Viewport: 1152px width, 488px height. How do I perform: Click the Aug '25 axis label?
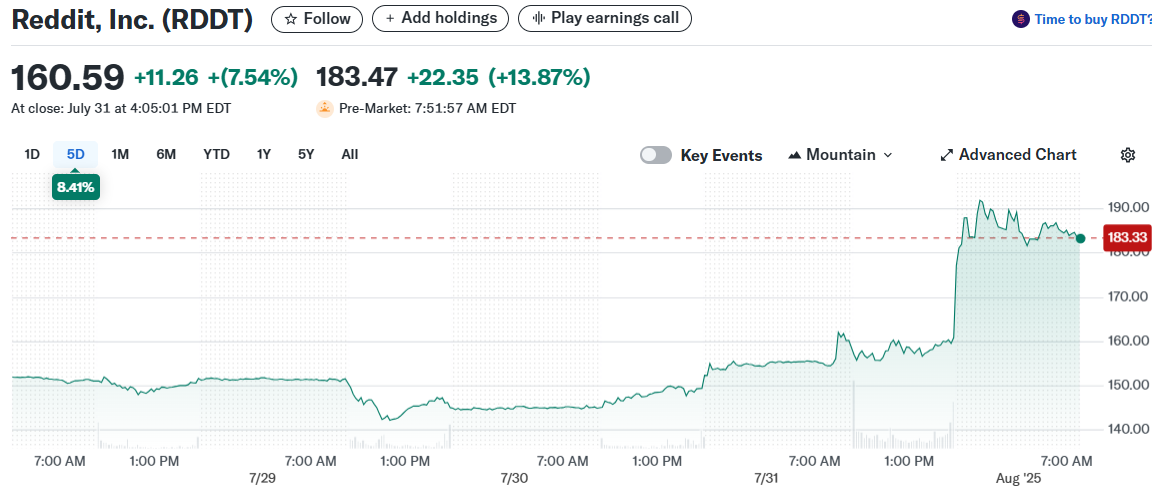[x=1017, y=478]
